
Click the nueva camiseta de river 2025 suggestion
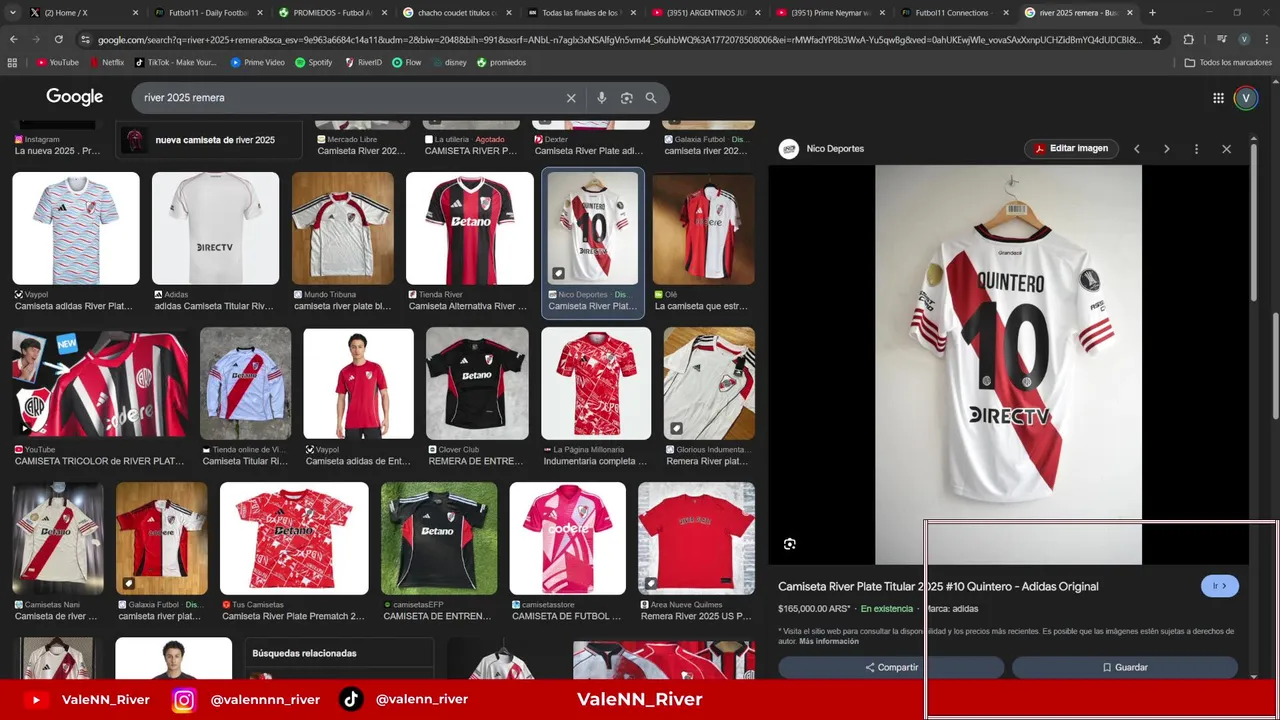point(209,140)
